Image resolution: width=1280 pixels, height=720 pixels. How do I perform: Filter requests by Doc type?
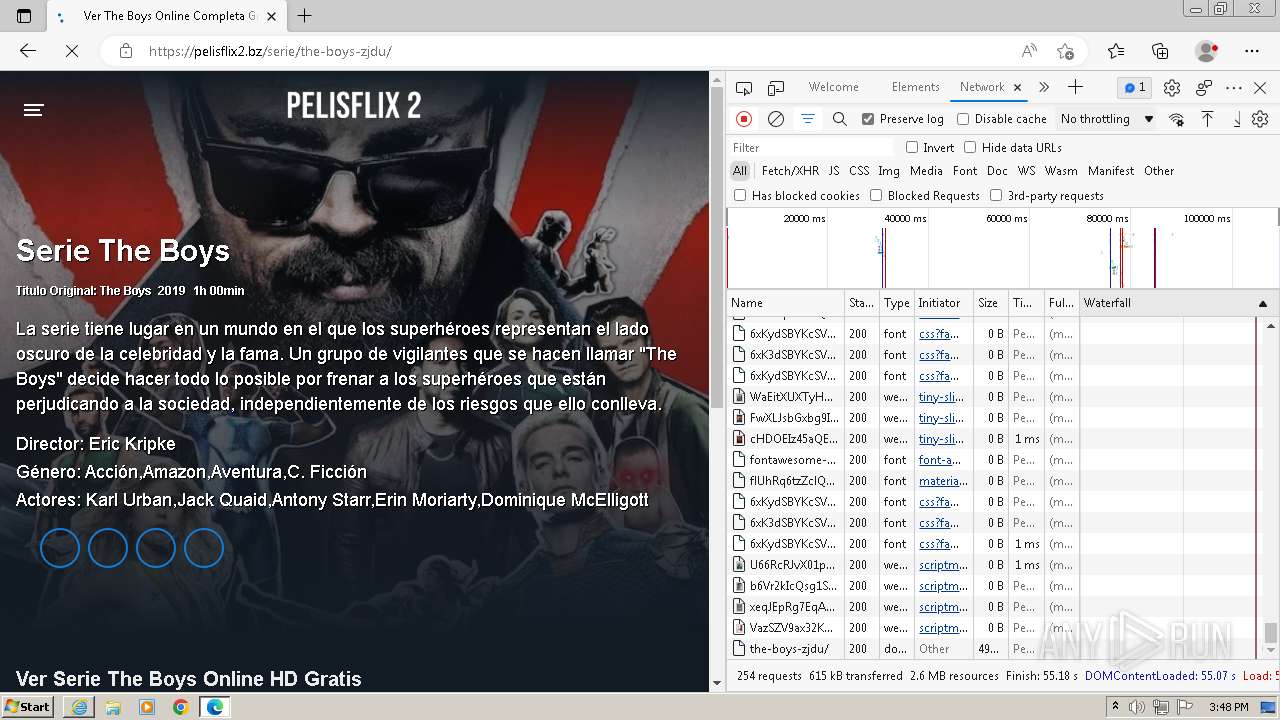(x=997, y=171)
